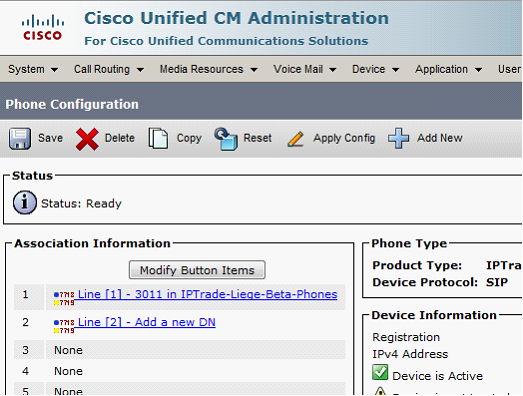Expand the Application dropdown arrow
The image size is (523, 396).
pyautogui.click(x=478, y=70)
